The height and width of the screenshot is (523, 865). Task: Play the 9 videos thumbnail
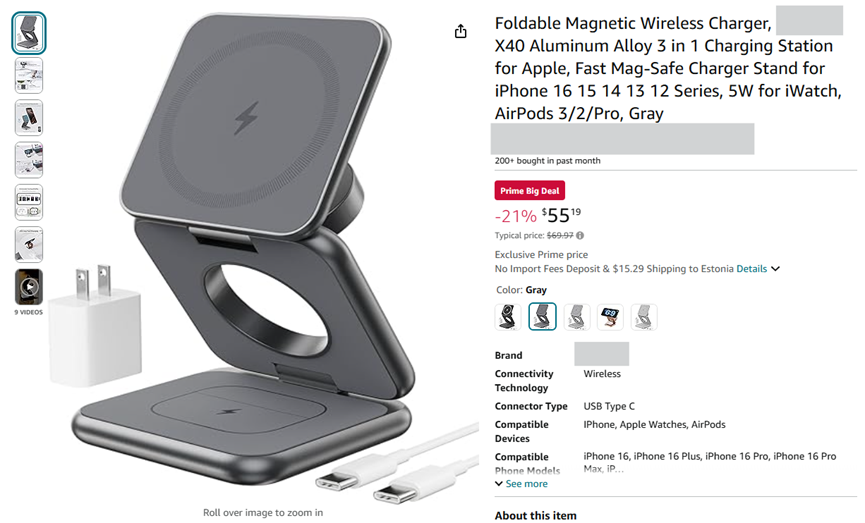tap(29, 287)
